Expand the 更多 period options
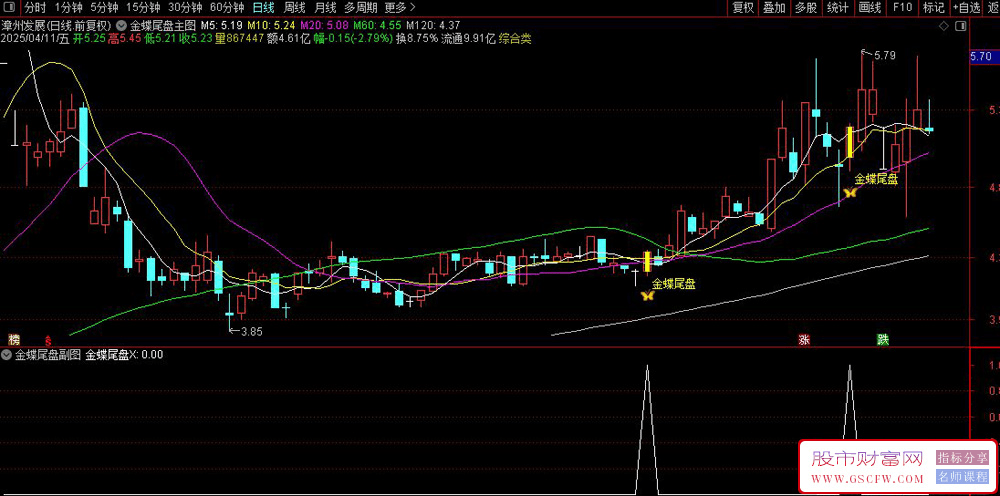 coord(400,8)
